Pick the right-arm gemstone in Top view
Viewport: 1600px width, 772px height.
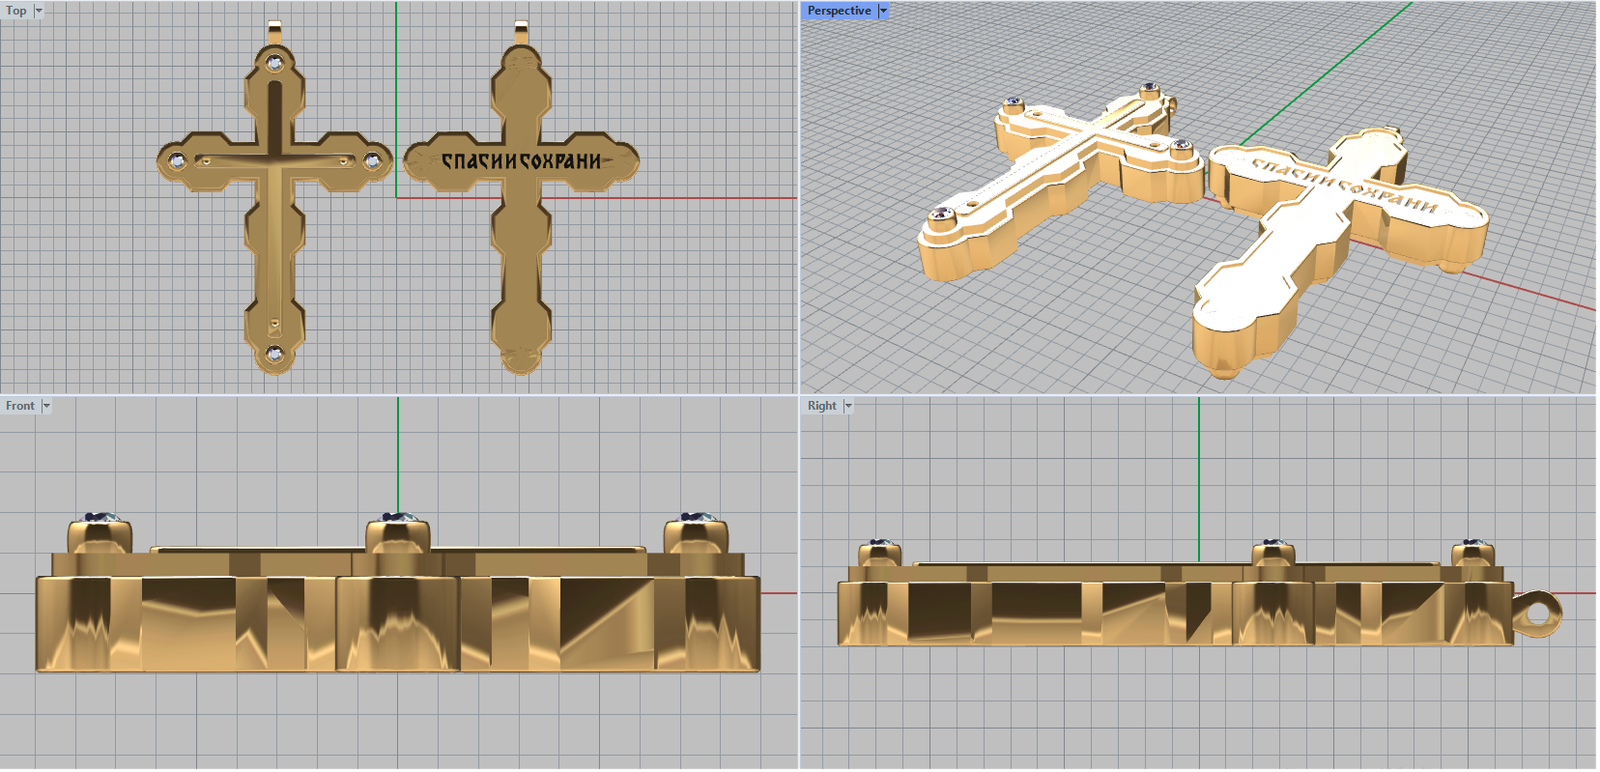pyautogui.click(x=372, y=160)
